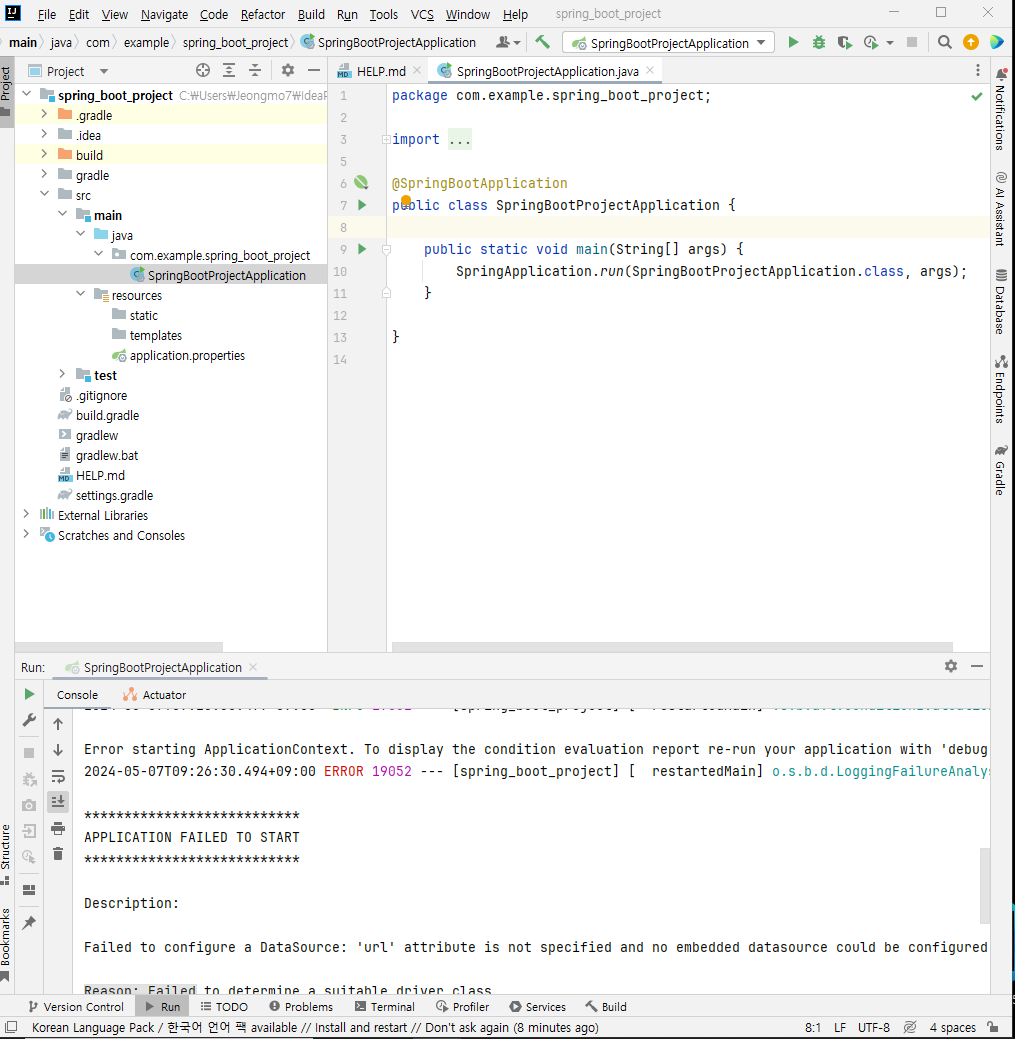Start debugging with the bug icon
Image resolution: width=1015 pixels, height=1039 pixels.
(819, 42)
